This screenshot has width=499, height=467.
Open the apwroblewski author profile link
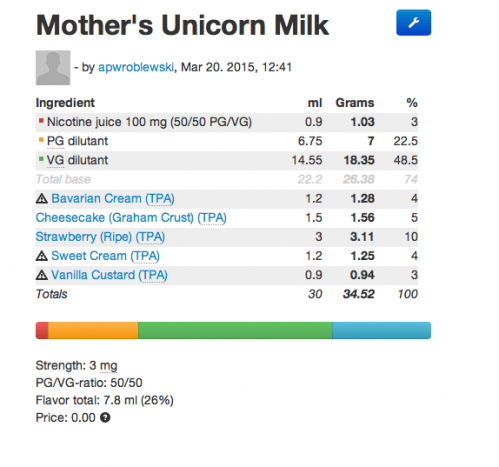[x=136, y=67]
